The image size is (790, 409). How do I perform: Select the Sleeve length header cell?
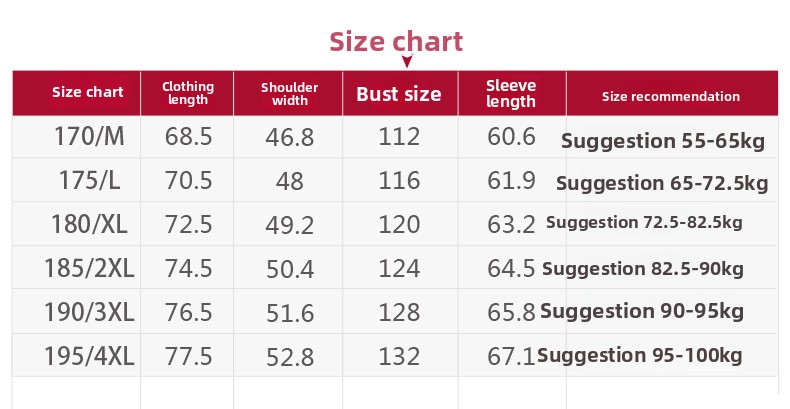click(511, 93)
